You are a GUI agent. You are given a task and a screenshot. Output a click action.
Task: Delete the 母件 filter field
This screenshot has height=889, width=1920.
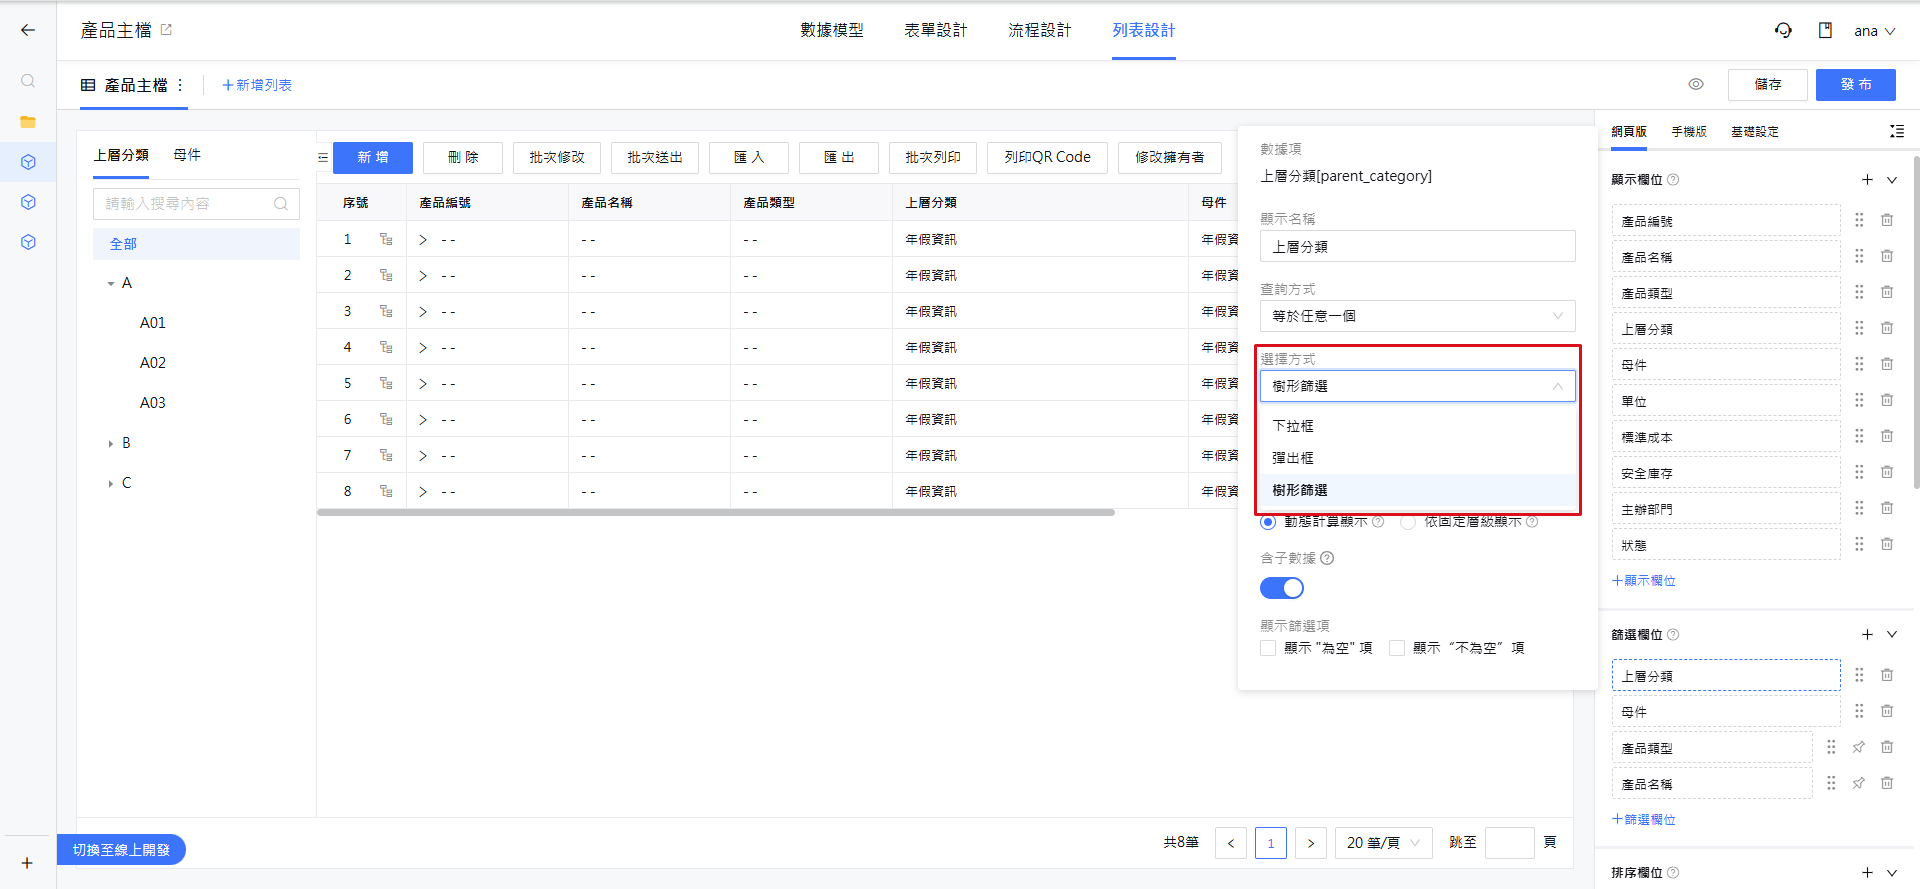click(1887, 711)
